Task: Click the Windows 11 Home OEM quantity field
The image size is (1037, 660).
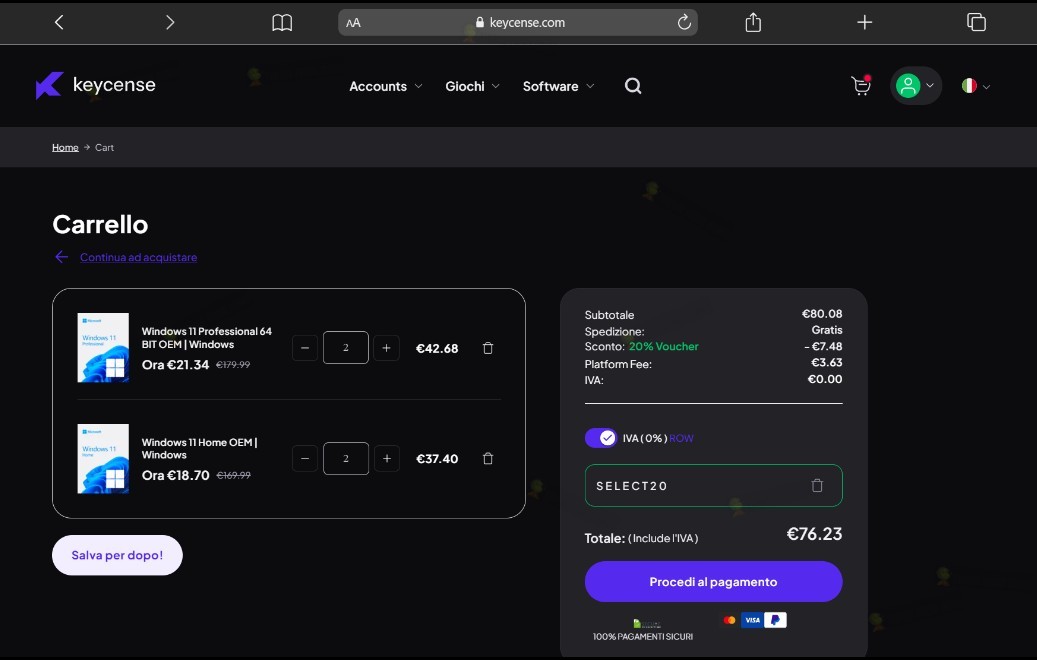Action: click(x=346, y=458)
